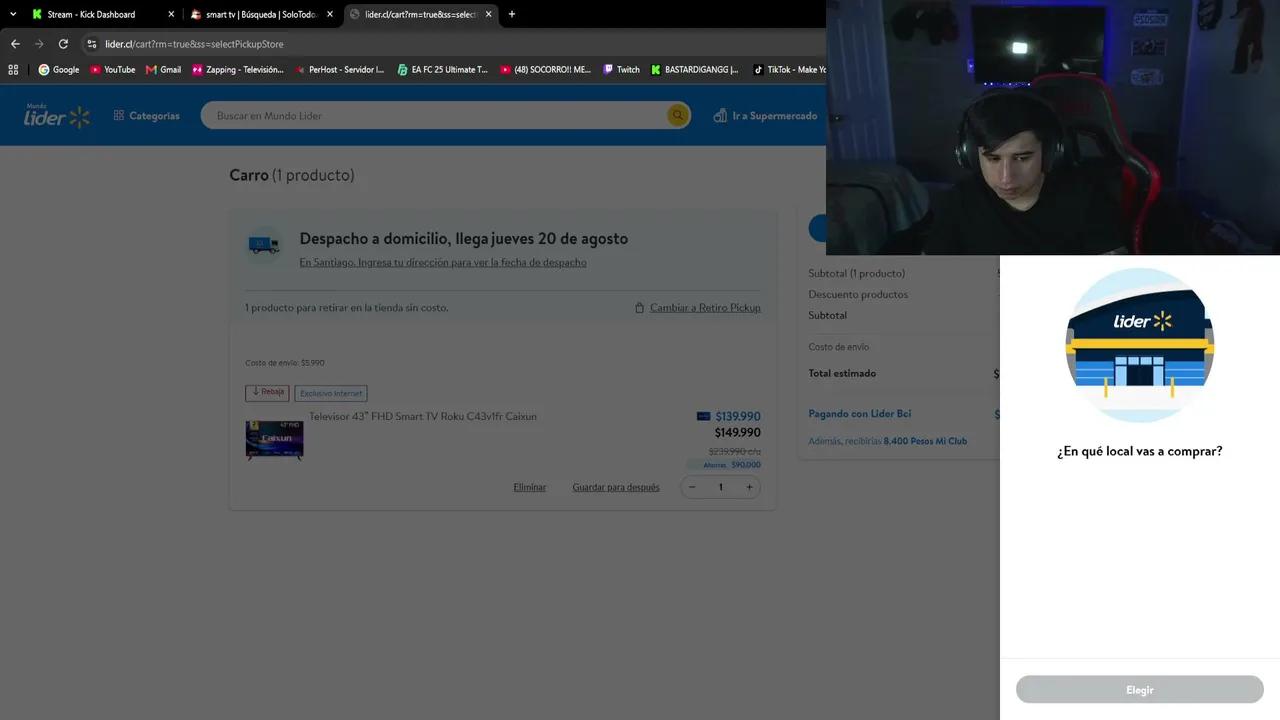Click the ¿En qué local vas a comprar? heading
Image resolution: width=1280 pixels, height=720 pixels.
pos(1140,451)
